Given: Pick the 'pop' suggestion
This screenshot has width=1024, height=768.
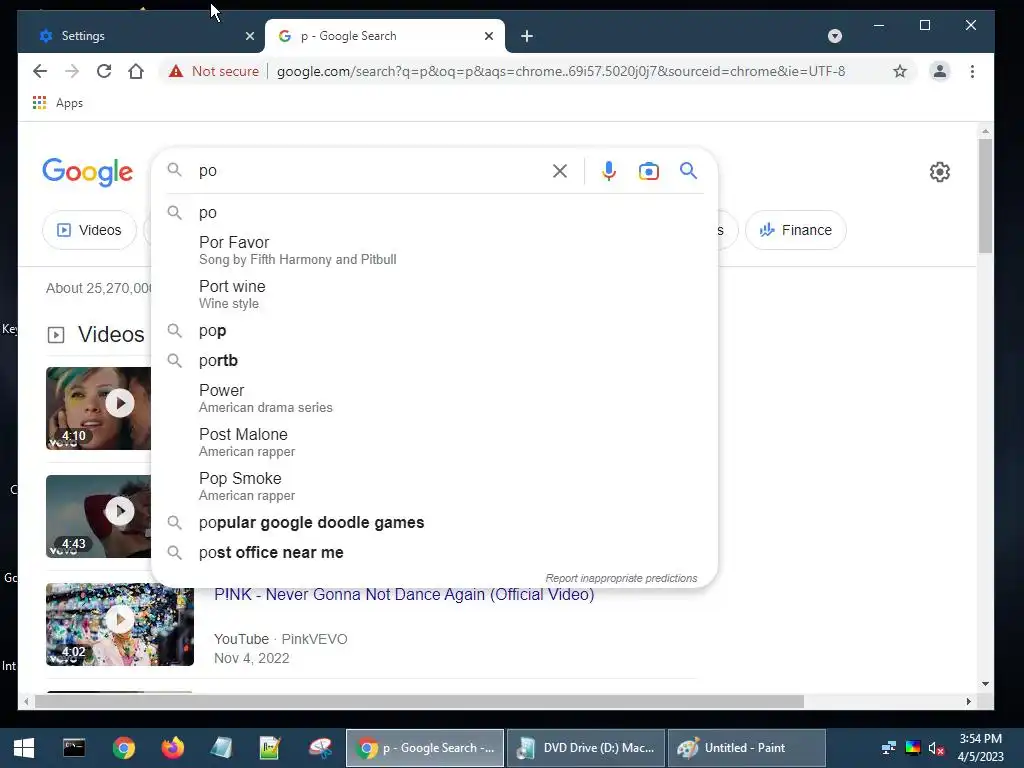Looking at the screenshot, I should click(434, 330).
